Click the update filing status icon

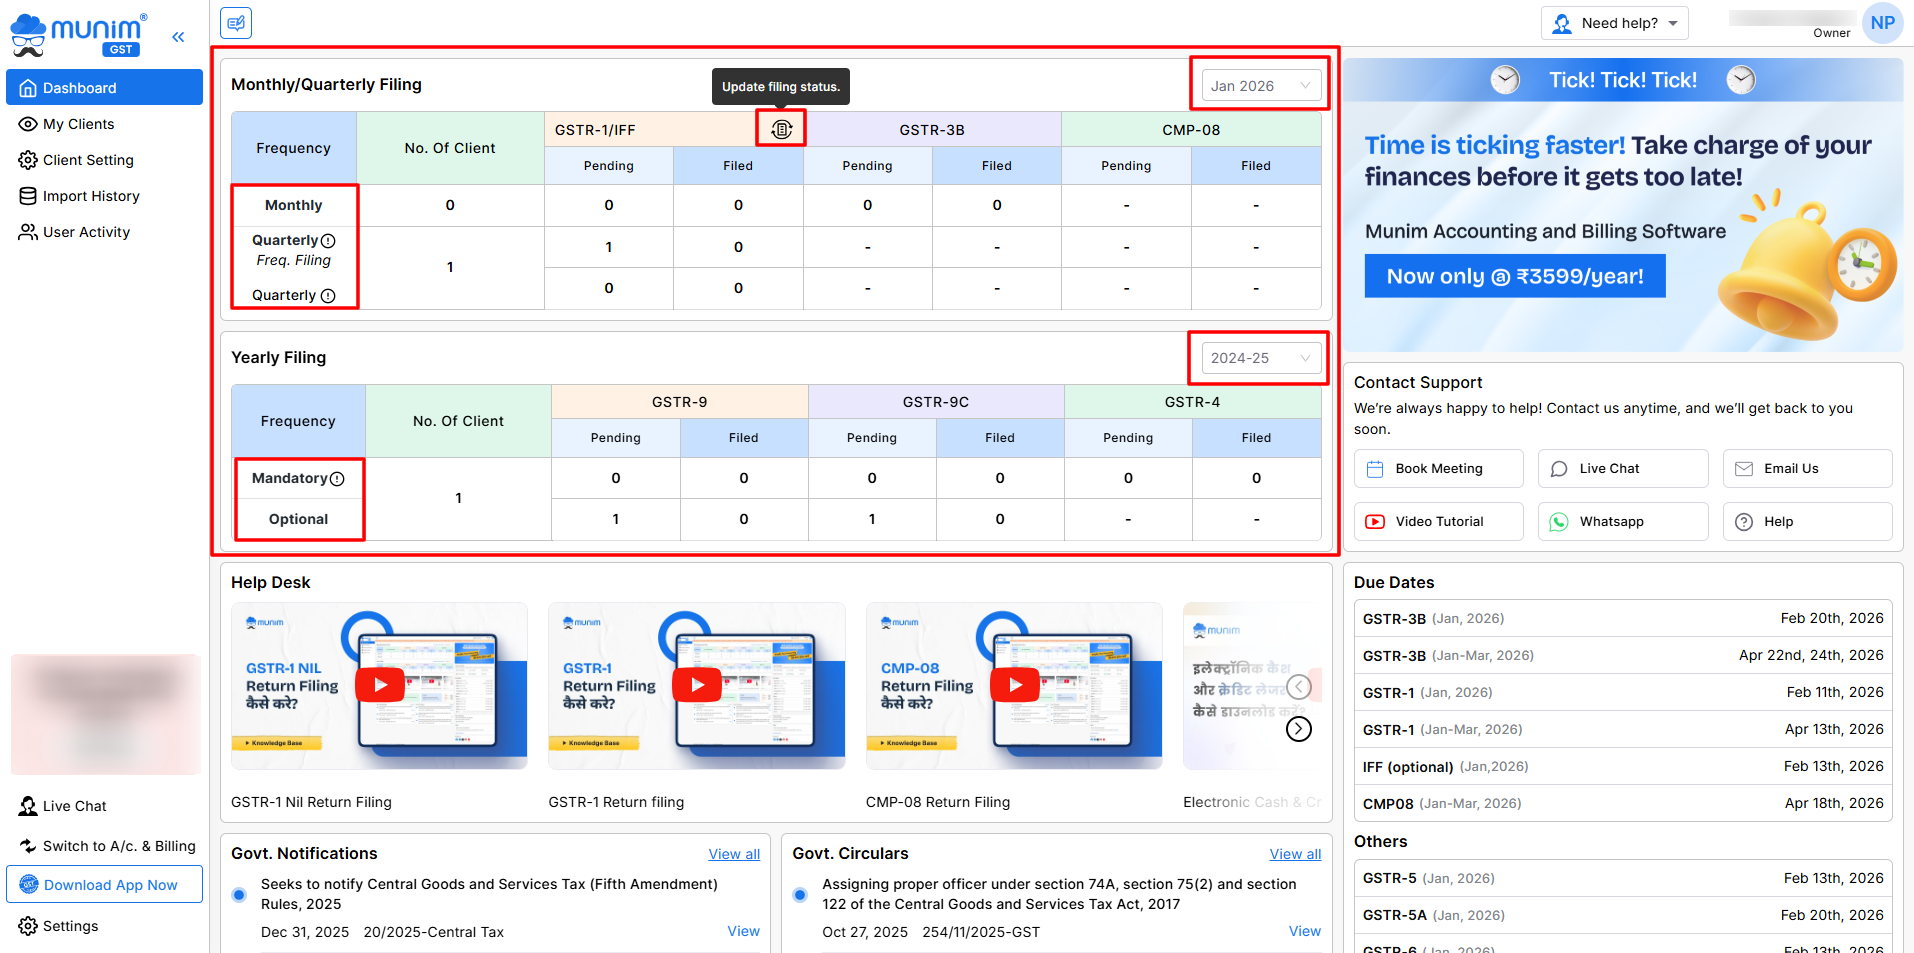click(x=781, y=129)
